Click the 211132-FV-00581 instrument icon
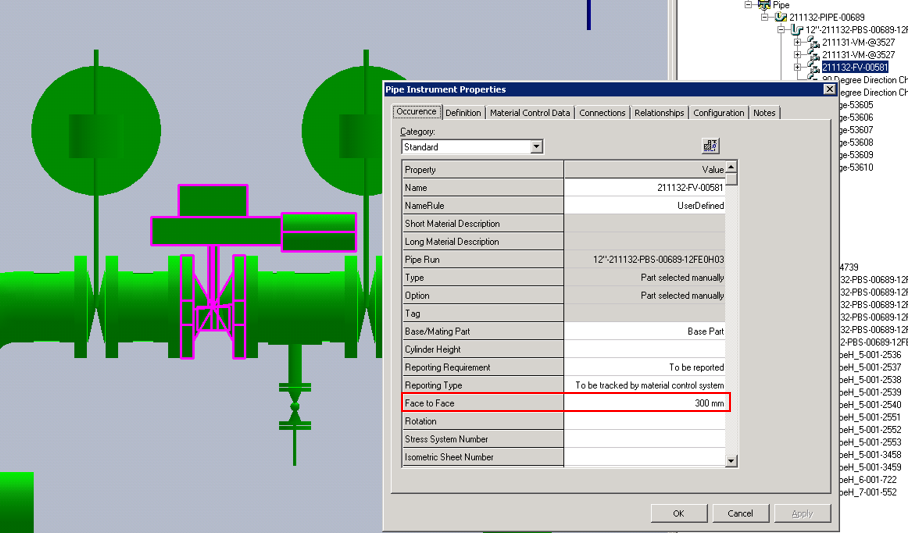 point(813,67)
